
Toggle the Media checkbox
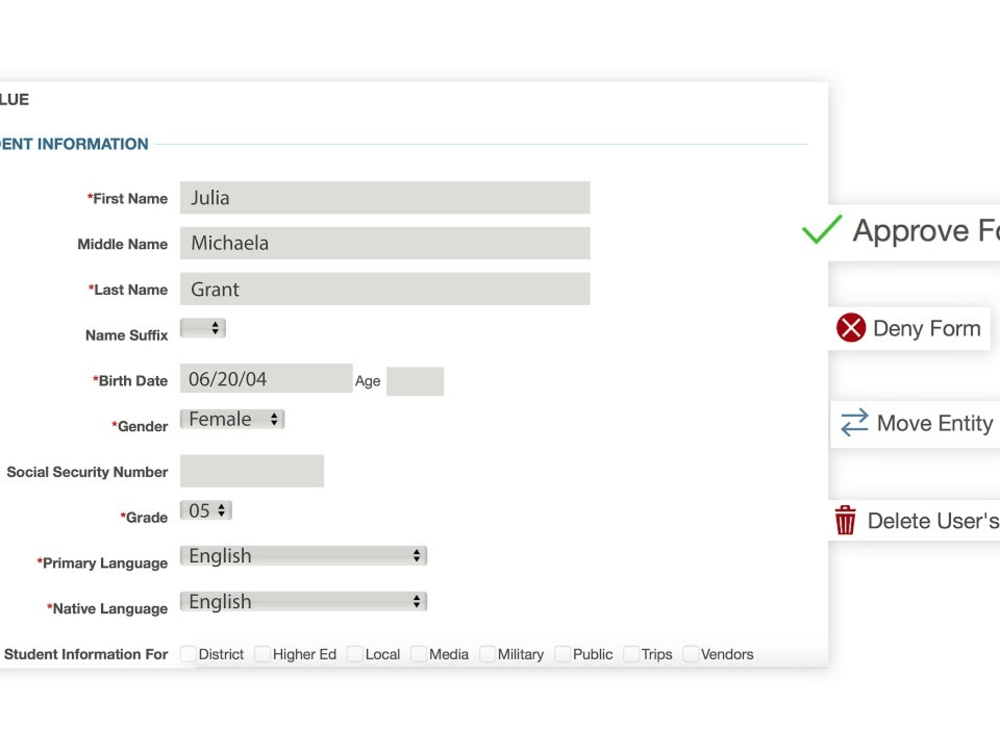point(418,654)
